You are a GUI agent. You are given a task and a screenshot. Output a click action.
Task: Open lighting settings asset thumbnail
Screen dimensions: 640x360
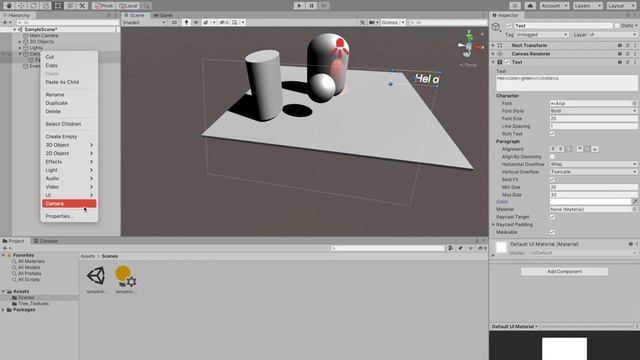coord(125,276)
